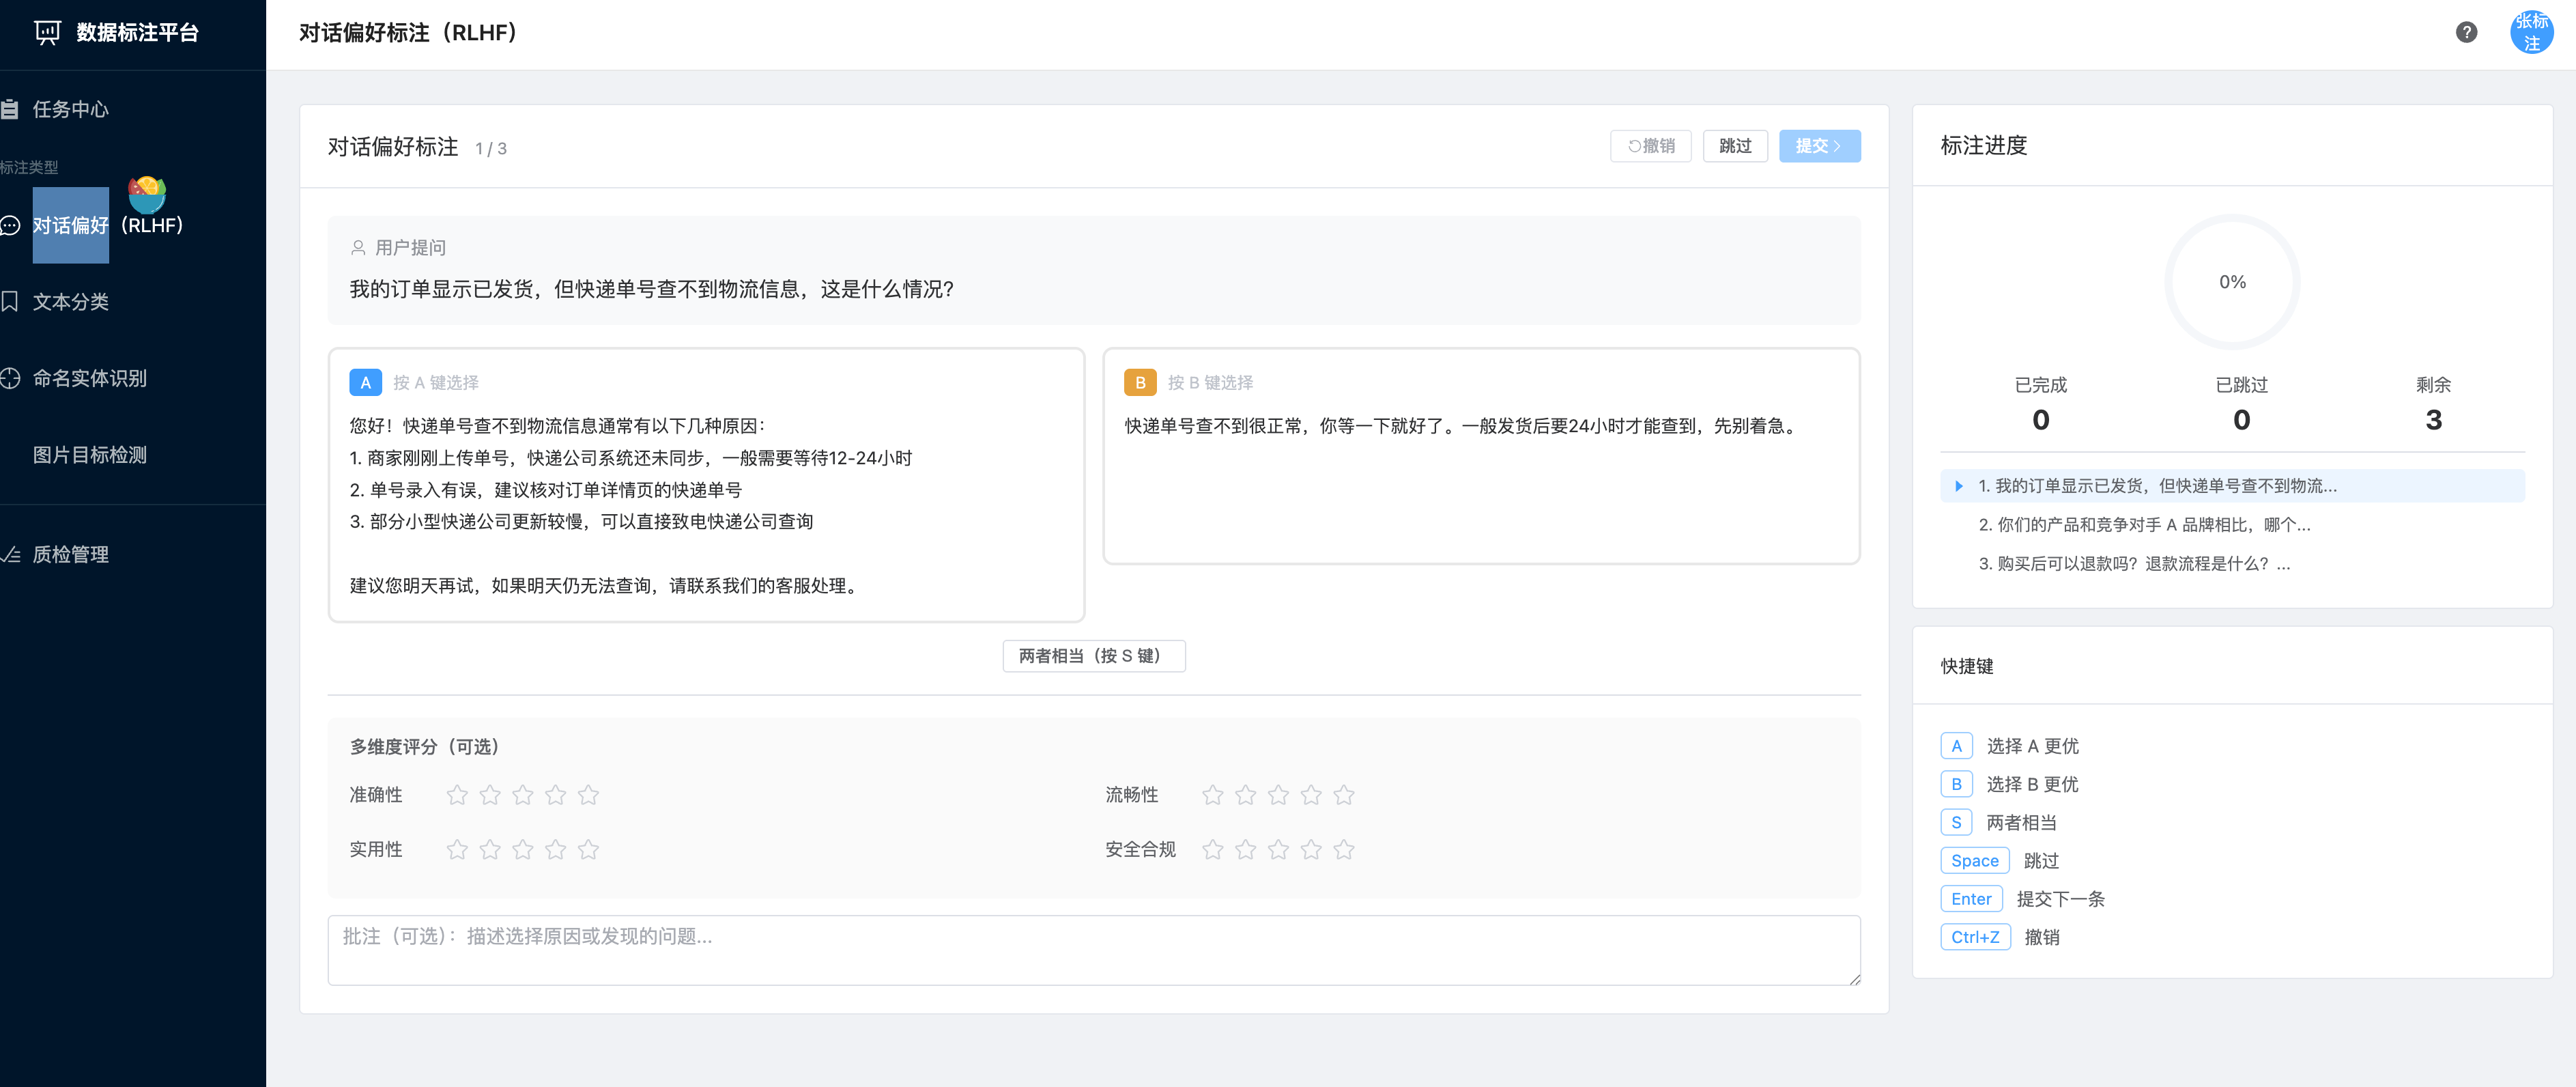Select response B card as preferred
This screenshot has width=2576, height=1087.
tap(1481, 456)
